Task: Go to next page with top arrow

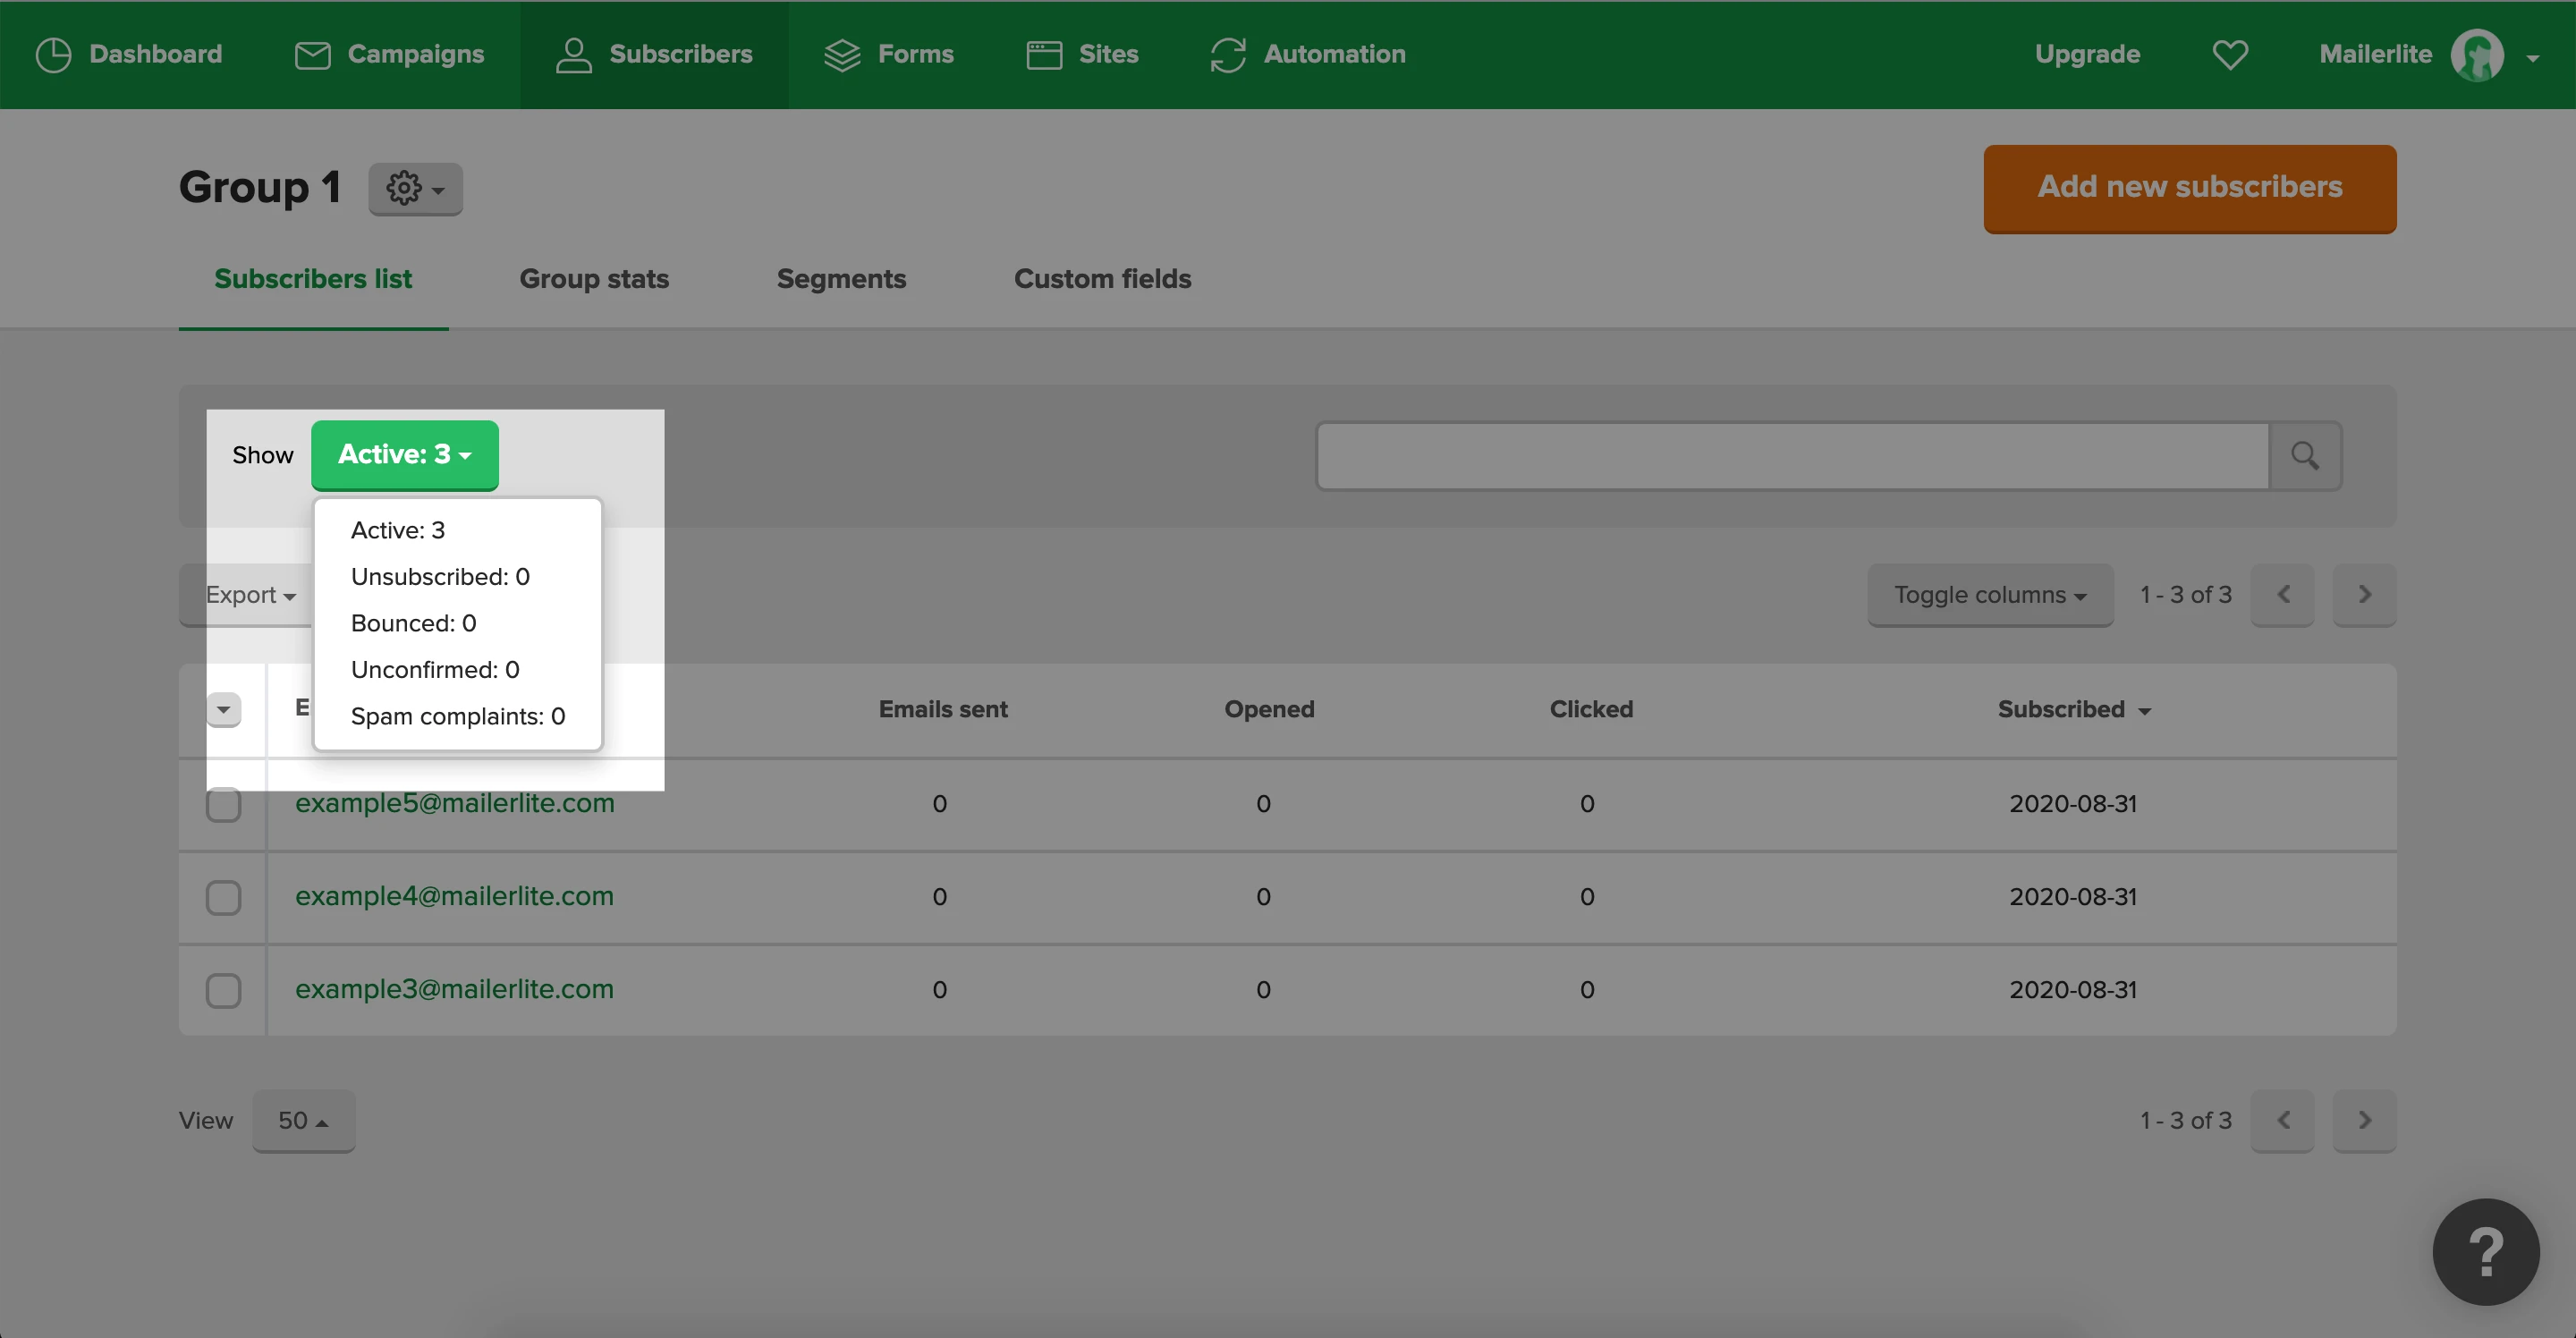Action: point(2364,594)
